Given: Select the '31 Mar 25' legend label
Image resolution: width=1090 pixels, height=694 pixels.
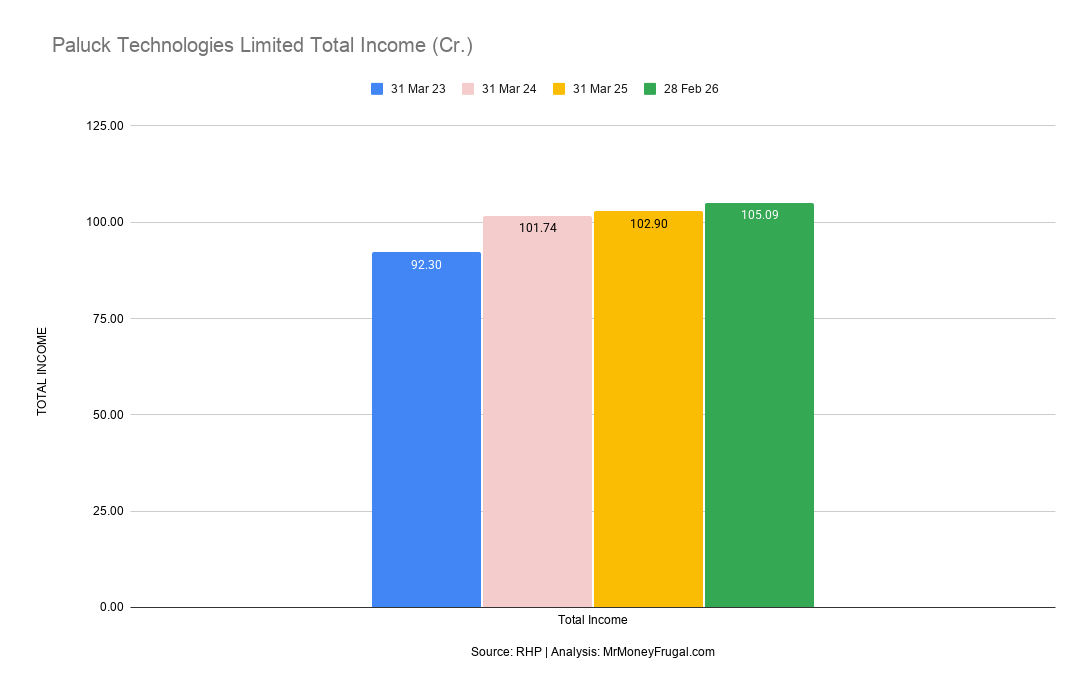Looking at the screenshot, I should [x=600, y=89].
